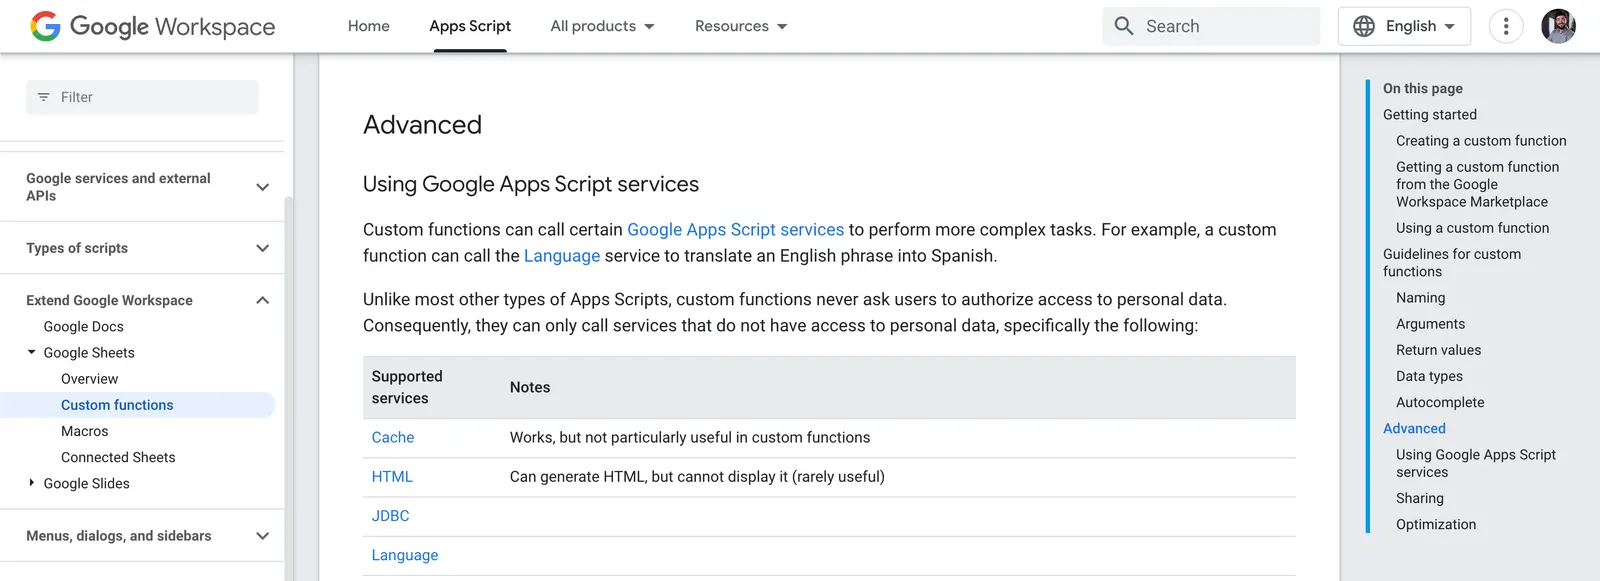The image size is (1600, 581).
Task: Open the All products dropdown
Action: [602, 26]
